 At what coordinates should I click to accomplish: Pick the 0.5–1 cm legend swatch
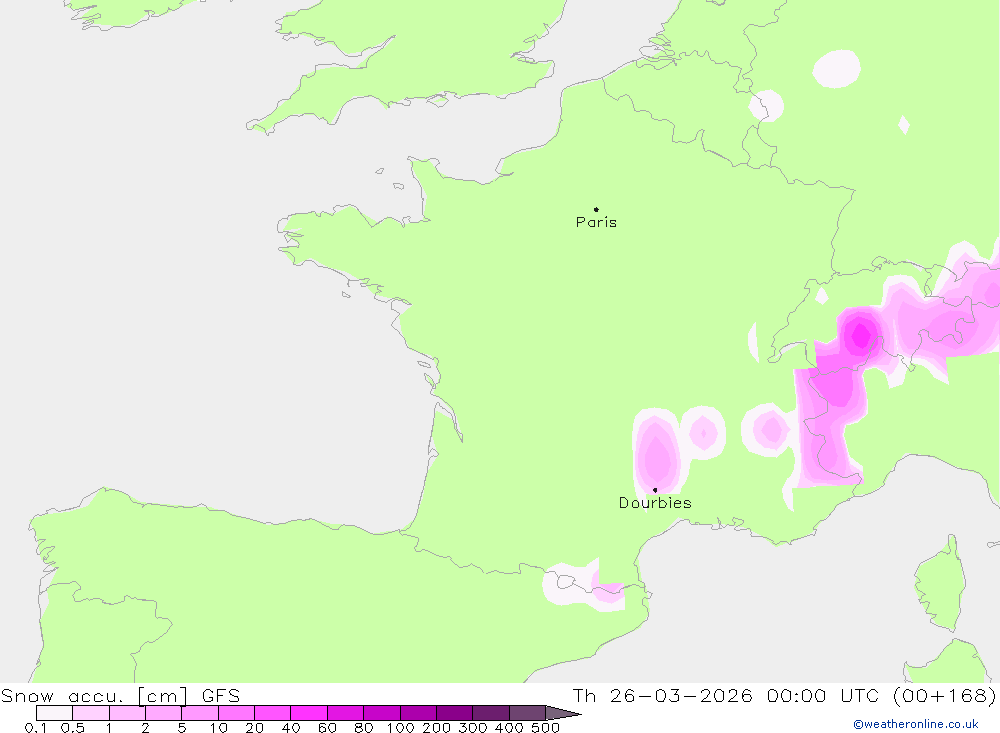[91, 713]
